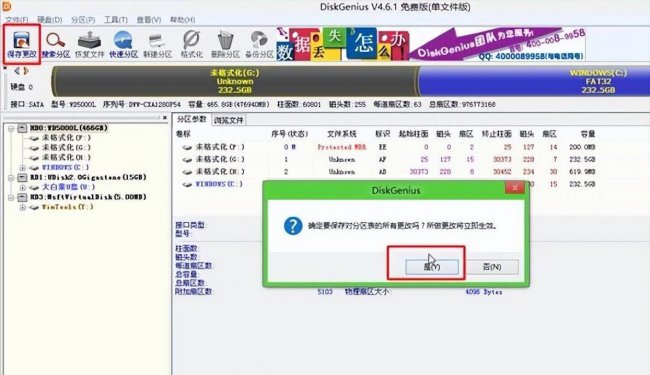Screen dimensions: 650x375
Task: Collapse the RD1:UDisk2.0Gigastone tree node
Action: (12, 178)
